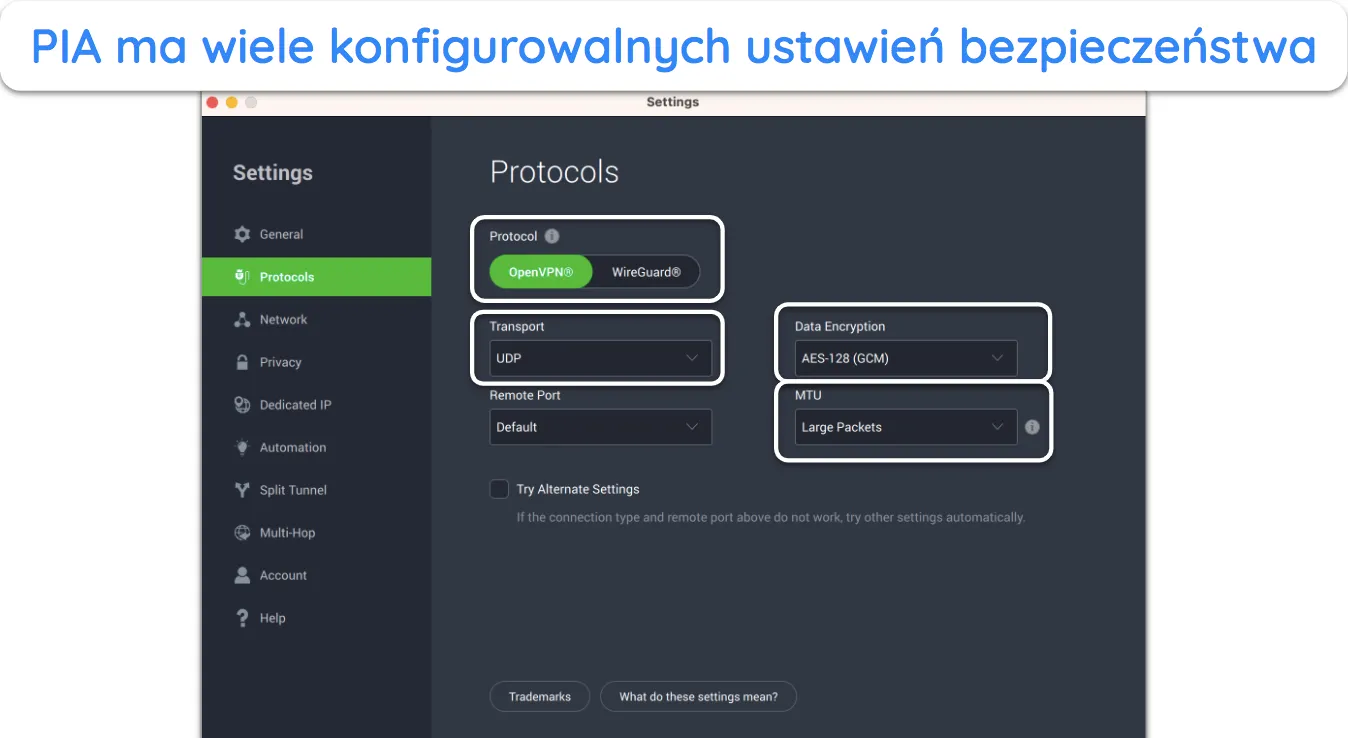1348x738 pixels.
Task: Click the Protocols page heading
Action: [554, 172]
